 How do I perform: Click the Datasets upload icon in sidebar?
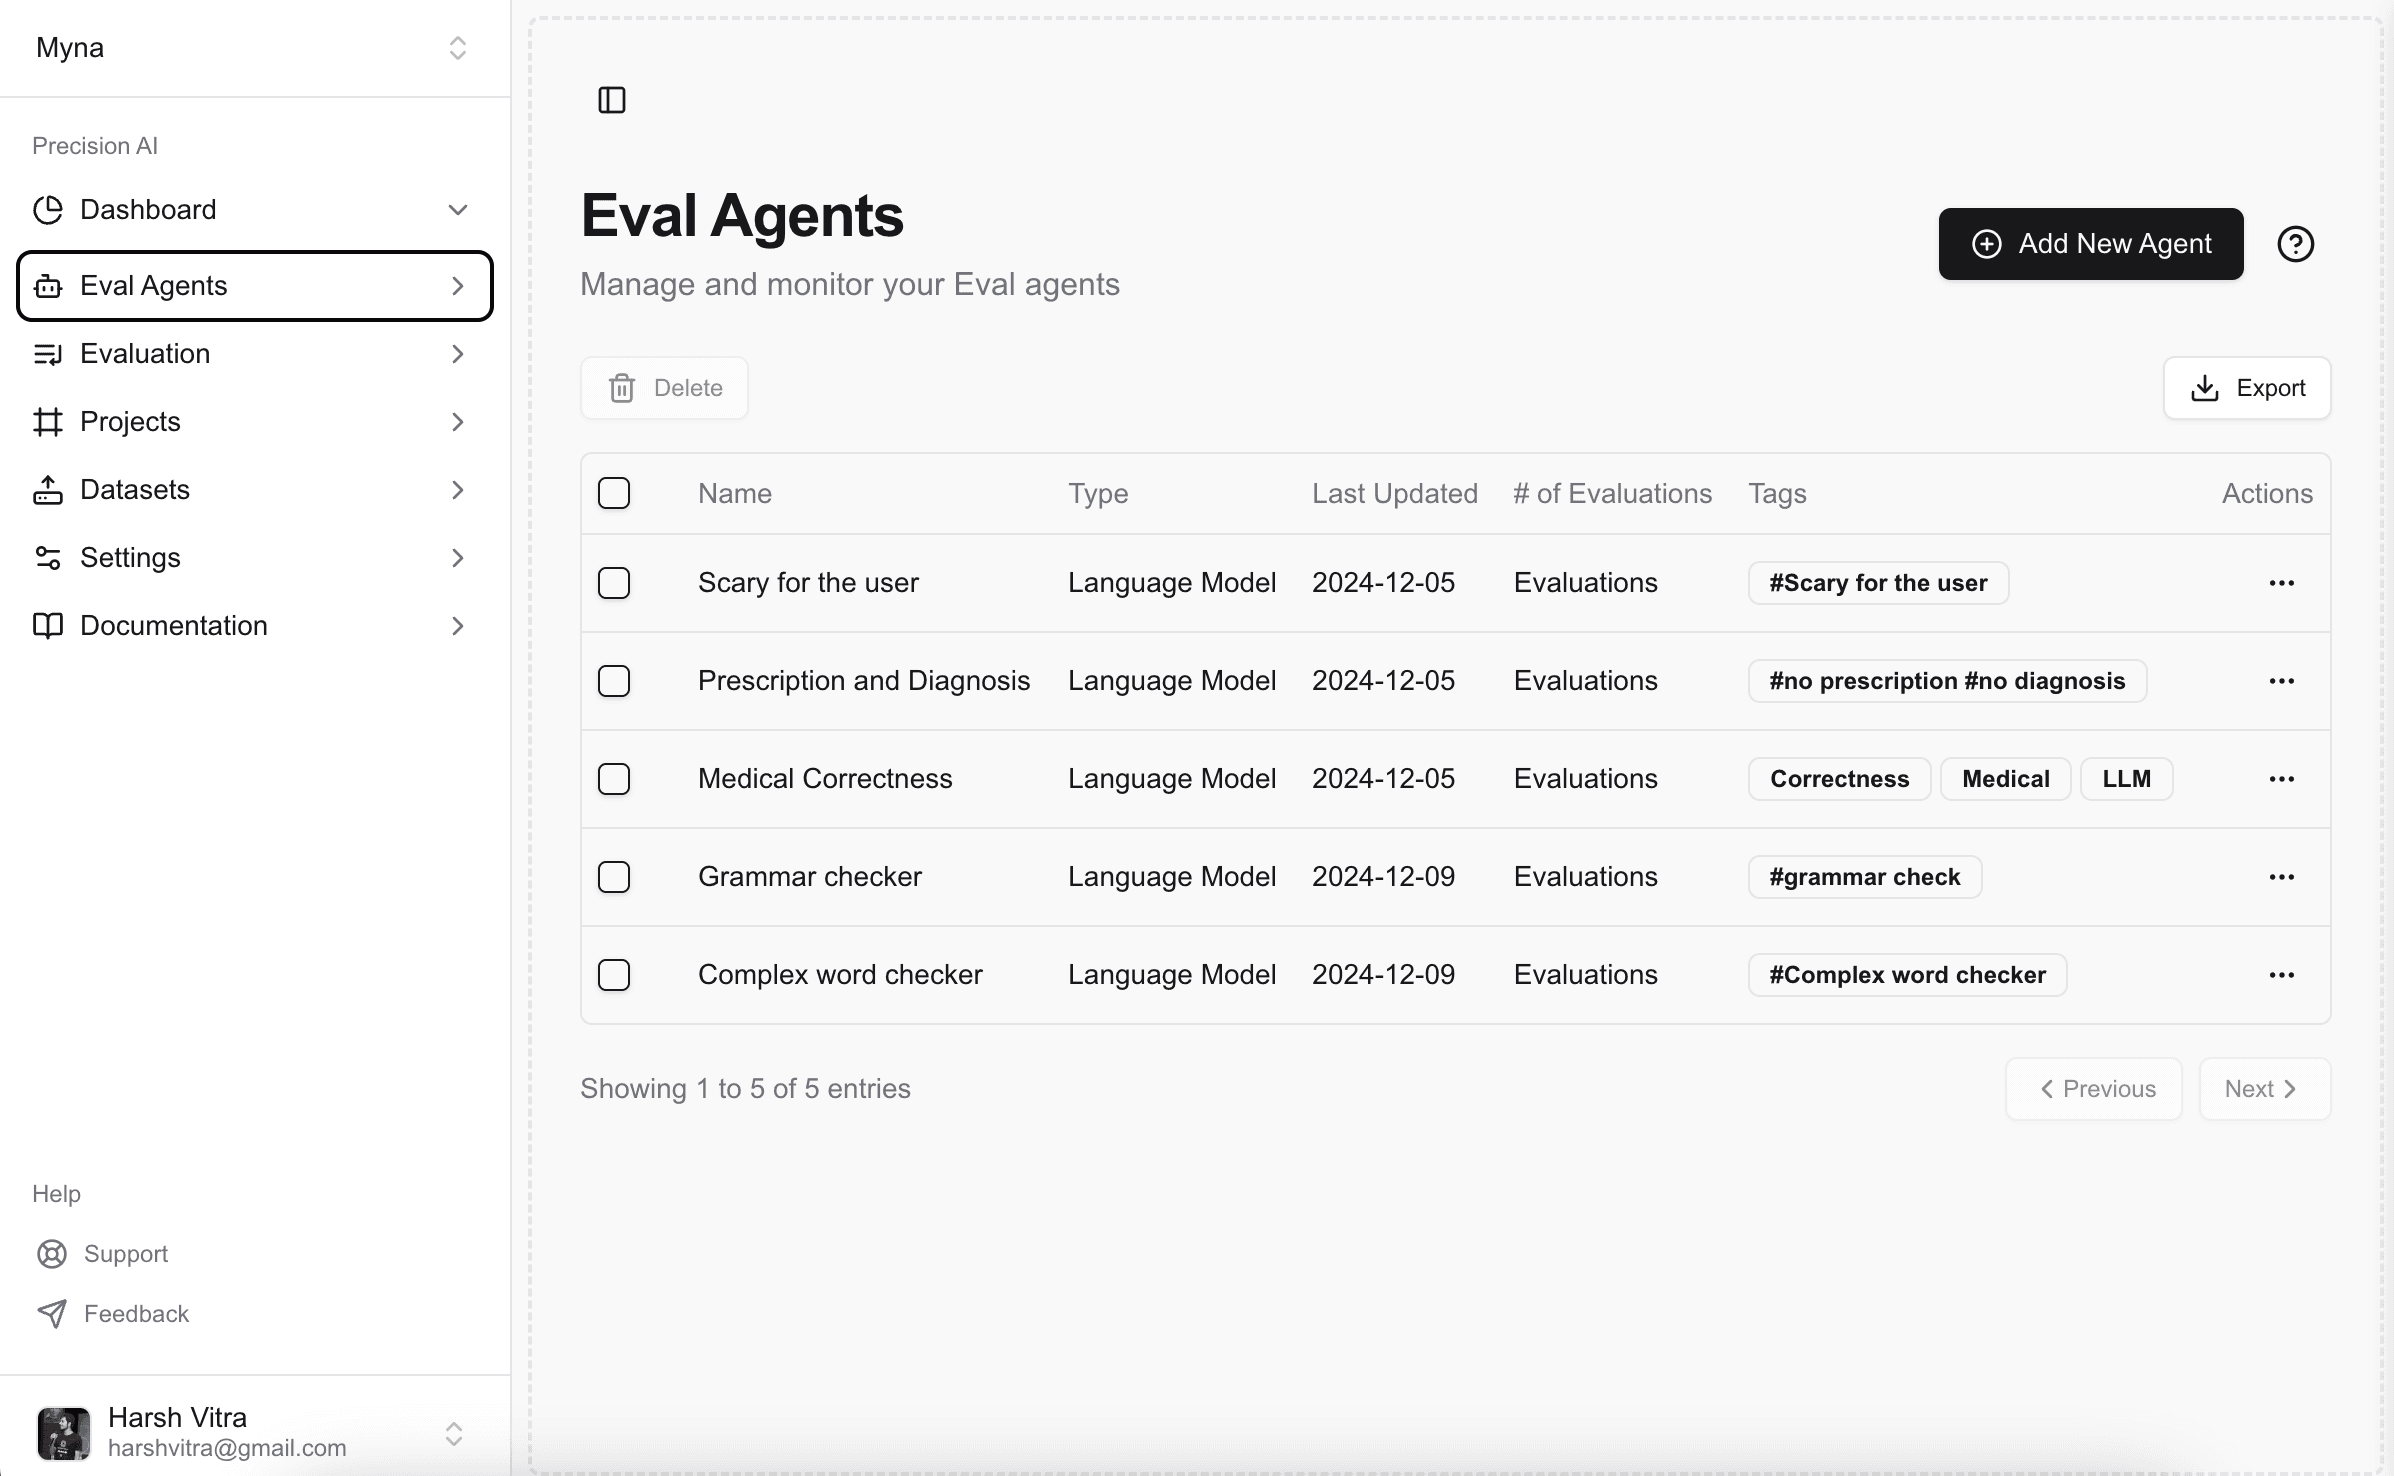[x=48, y=490]
